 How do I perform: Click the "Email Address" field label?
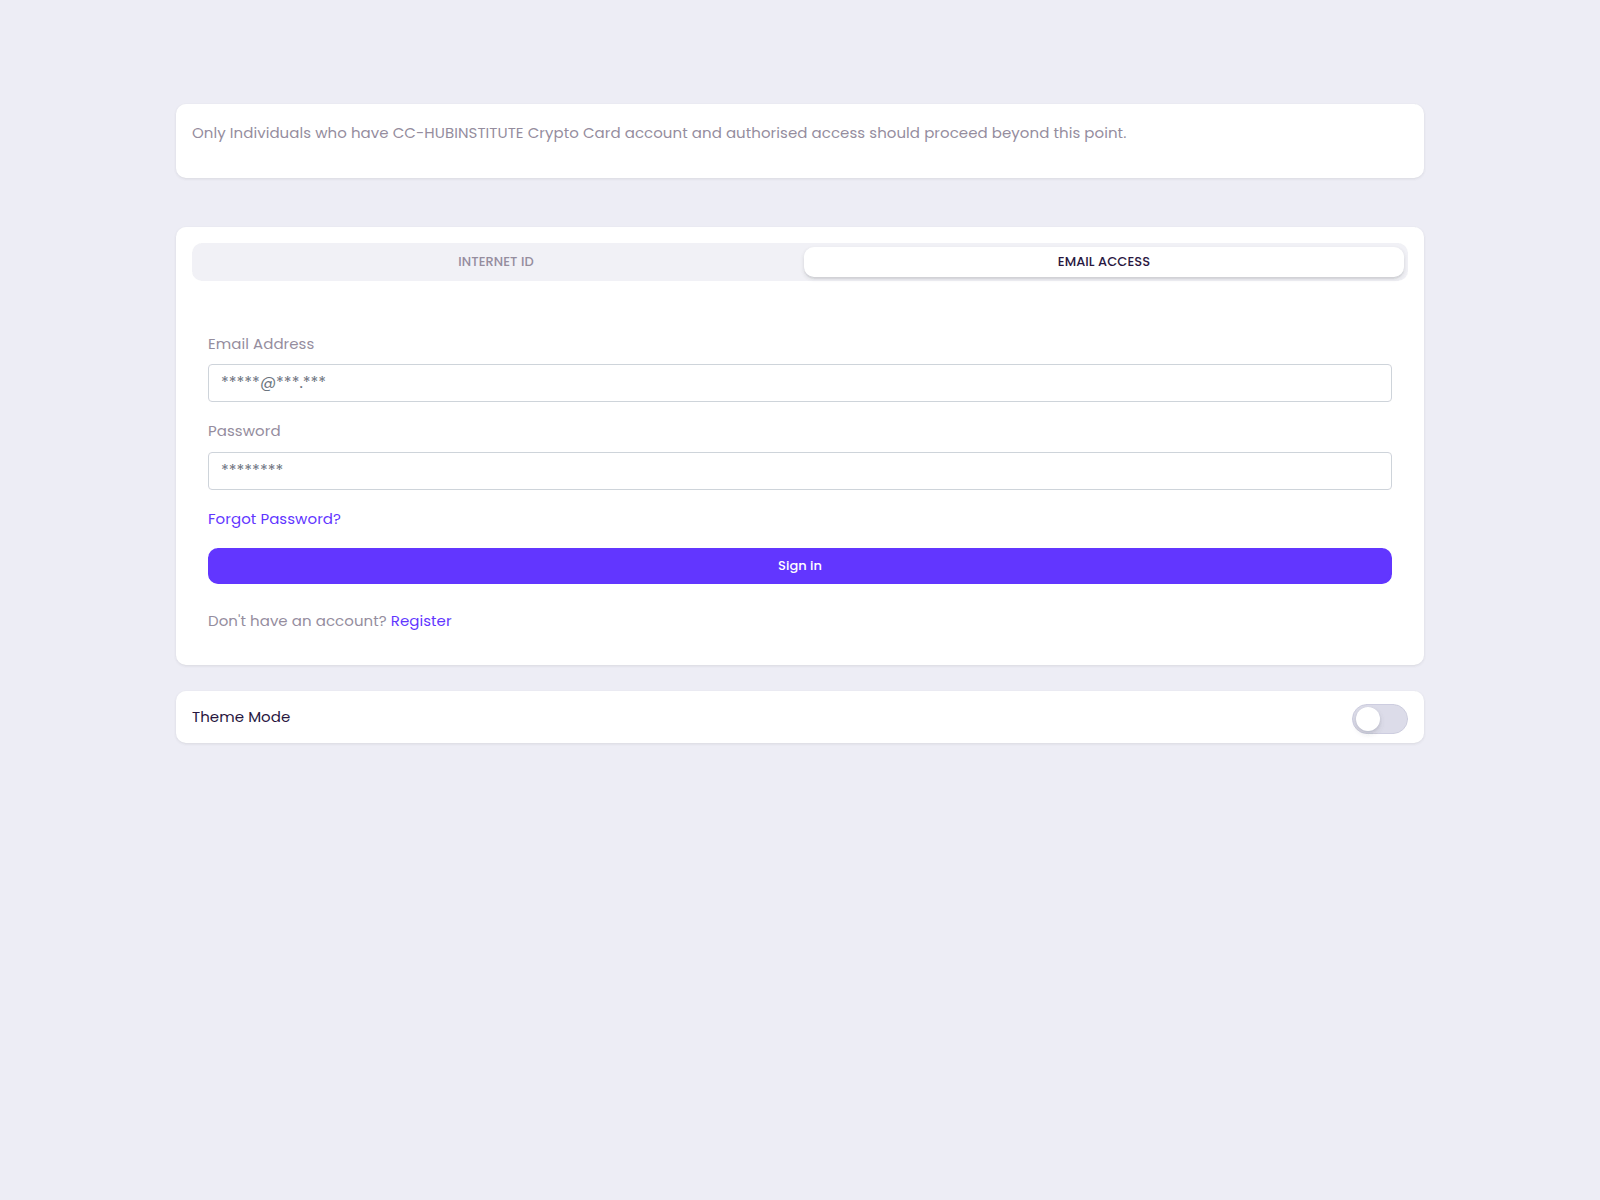tap(261, 344)
